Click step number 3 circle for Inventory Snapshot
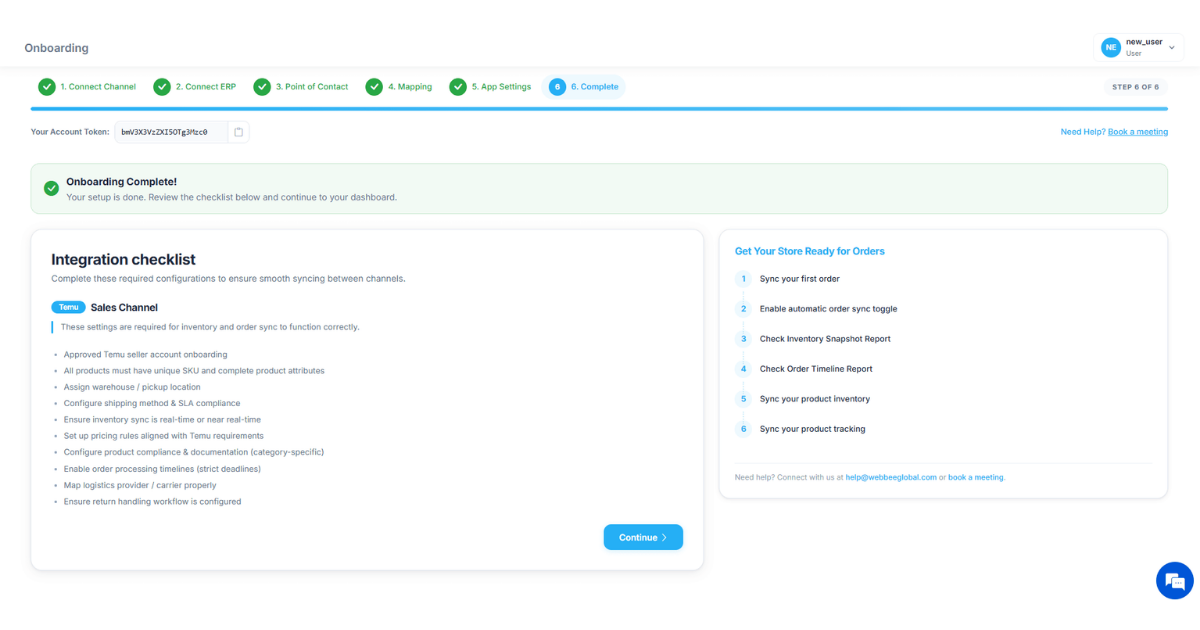Viewport: 1200px width, 630px height. (x=743, y=339)
